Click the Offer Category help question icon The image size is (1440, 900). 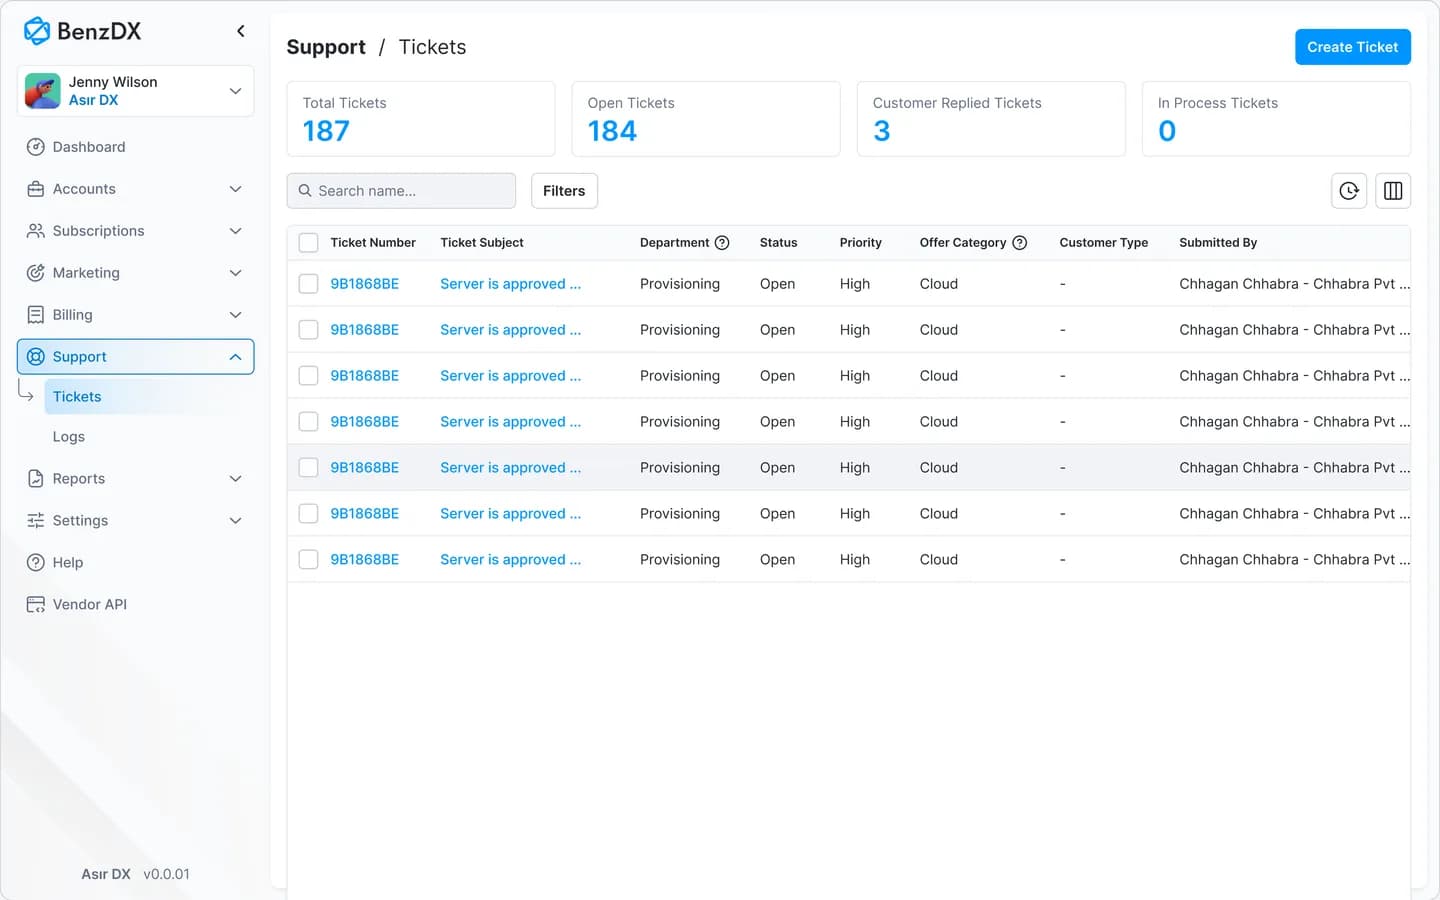pos(1020,243)
